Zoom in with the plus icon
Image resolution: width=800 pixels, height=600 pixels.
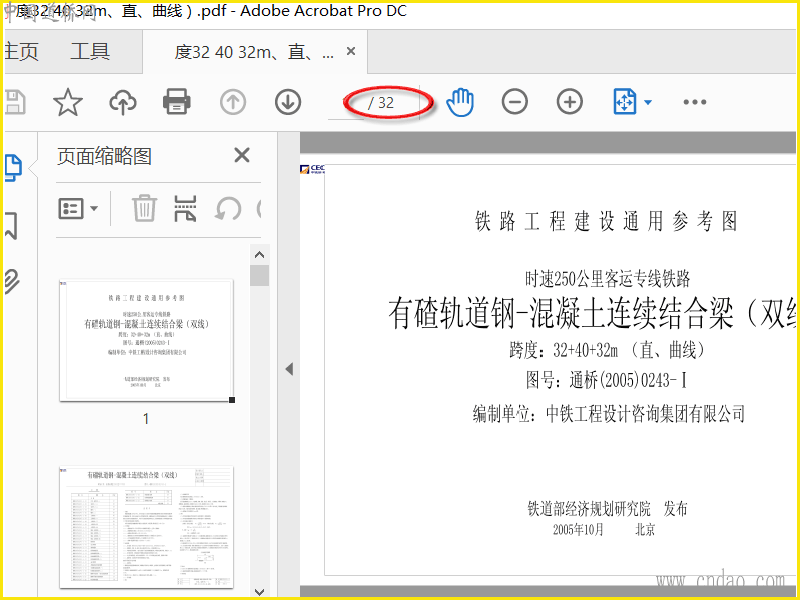tap(570, 102)
